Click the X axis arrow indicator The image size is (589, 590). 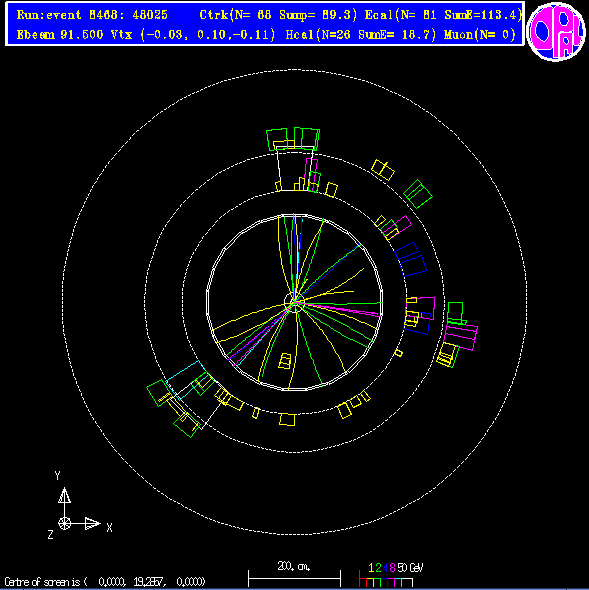[x=93, y=523]
